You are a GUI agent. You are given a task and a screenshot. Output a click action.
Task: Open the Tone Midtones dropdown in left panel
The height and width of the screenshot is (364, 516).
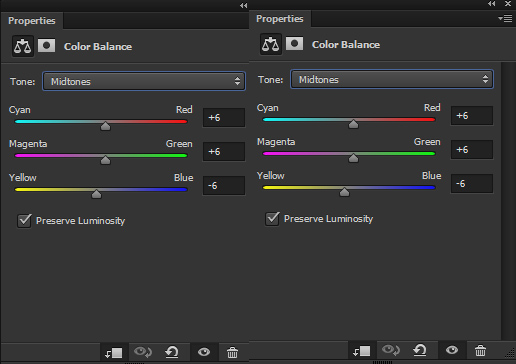(x=144, y=81)
